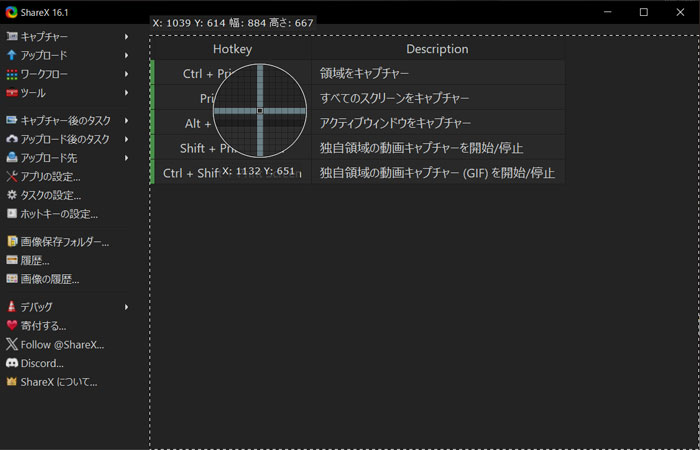Viewport: 700px width, 450px height.
Task: Click the Application settings wrench icon
Action: pos(12,177)
